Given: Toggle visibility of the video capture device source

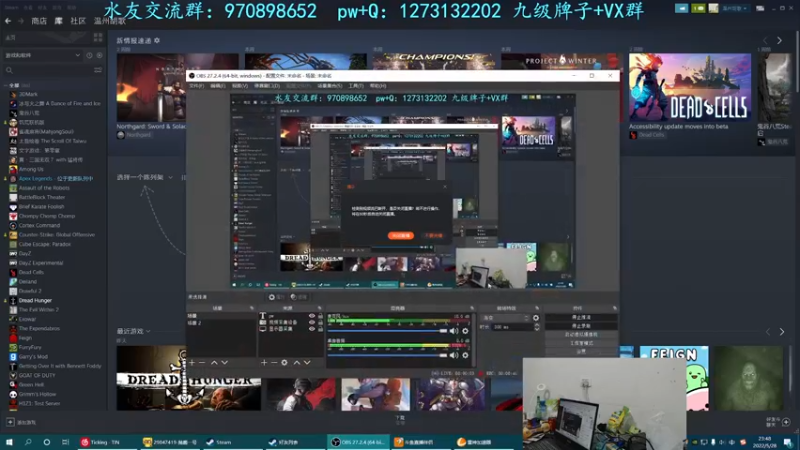Looking at the screenshot, I should coord(312,322).
